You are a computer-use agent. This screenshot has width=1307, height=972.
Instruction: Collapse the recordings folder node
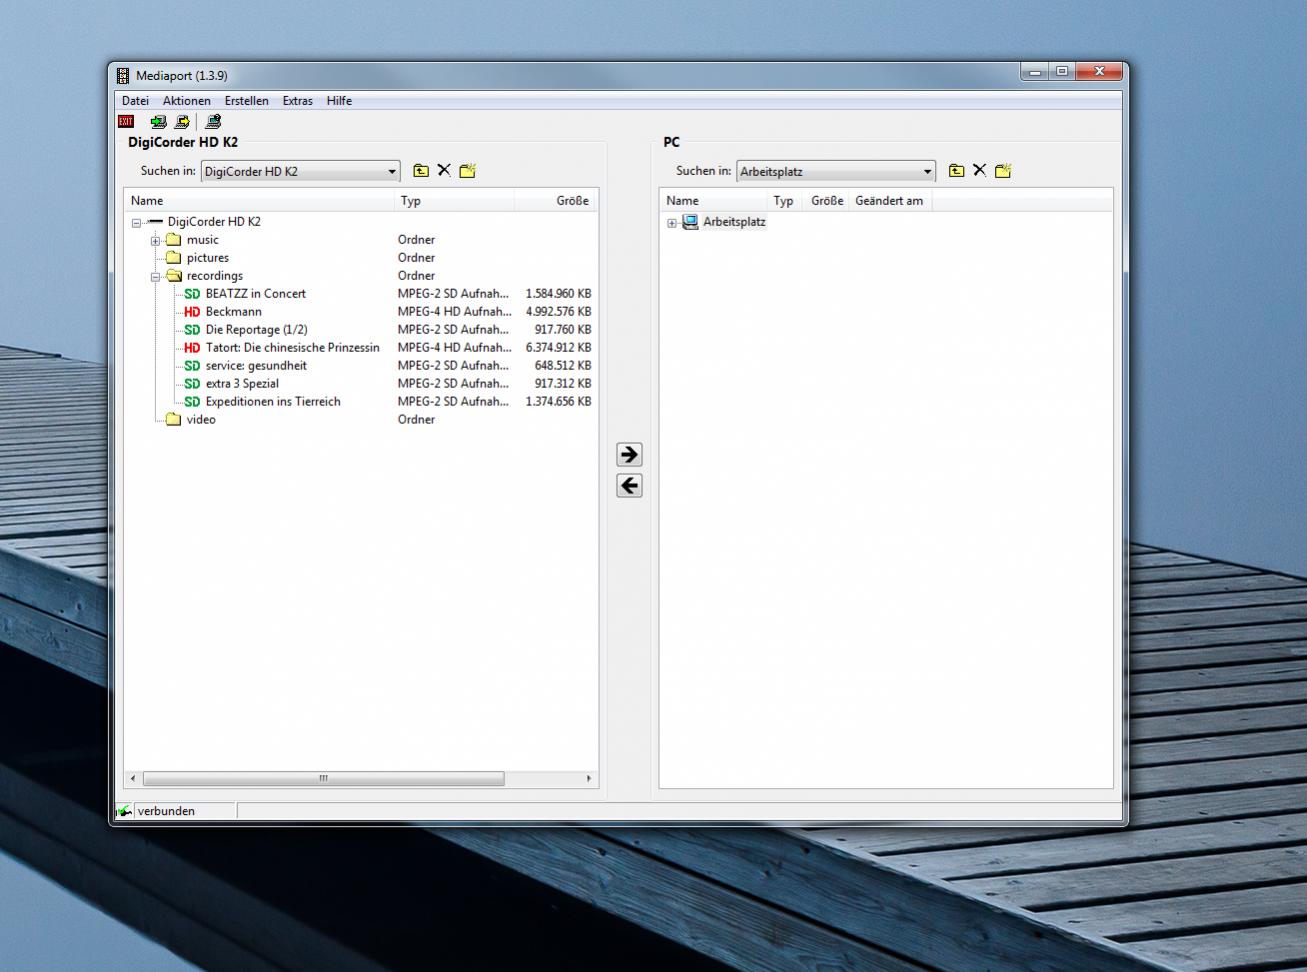click(155, 277)
